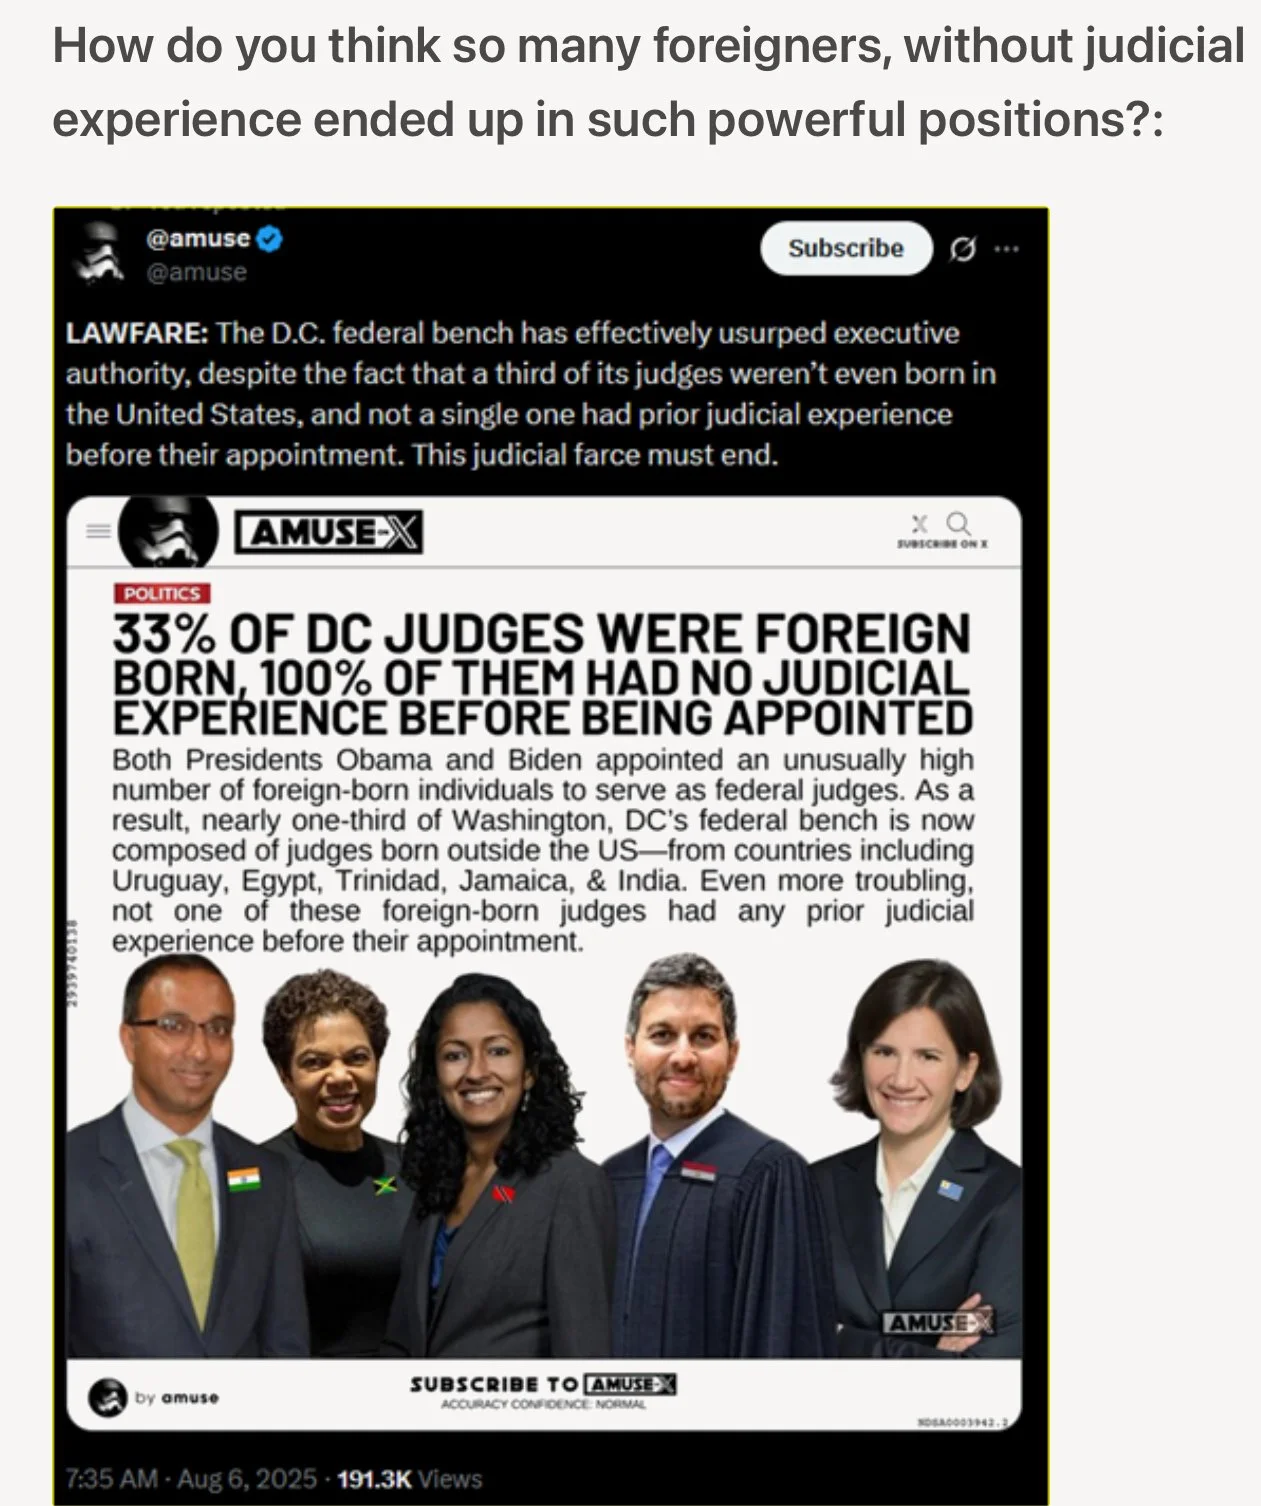Click the search magnifier in the Amuse-X header
This screenshot has height=1506, width=1261.
click(x=958, y=523)
